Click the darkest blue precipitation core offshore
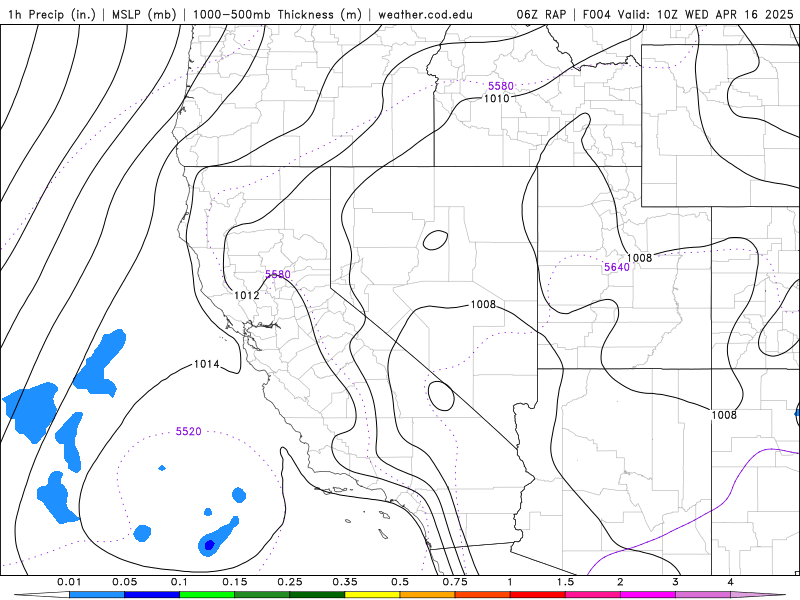Viewport: 800px width, 600px height. click(x=209, y=545)
